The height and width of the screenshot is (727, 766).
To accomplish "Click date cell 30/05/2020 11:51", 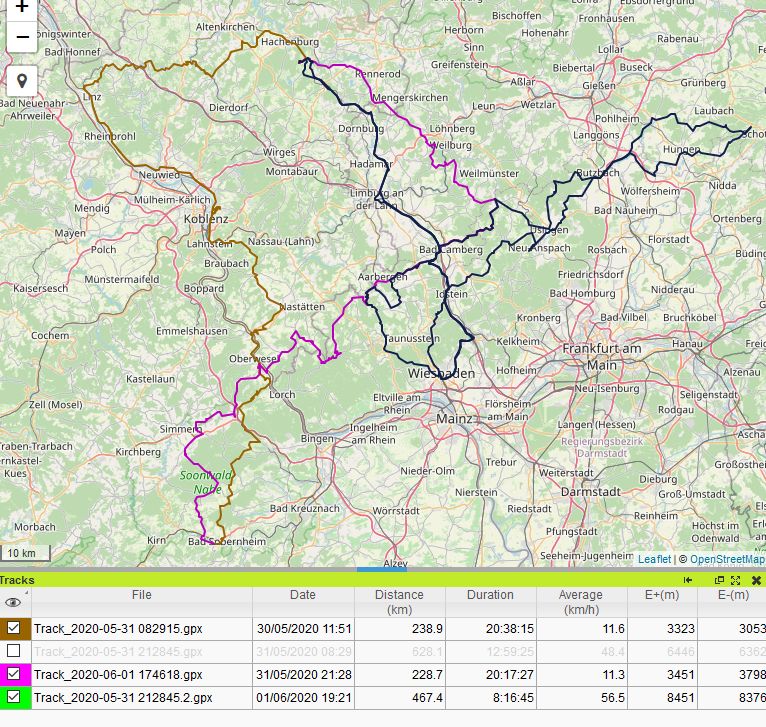I will (304, 628).
